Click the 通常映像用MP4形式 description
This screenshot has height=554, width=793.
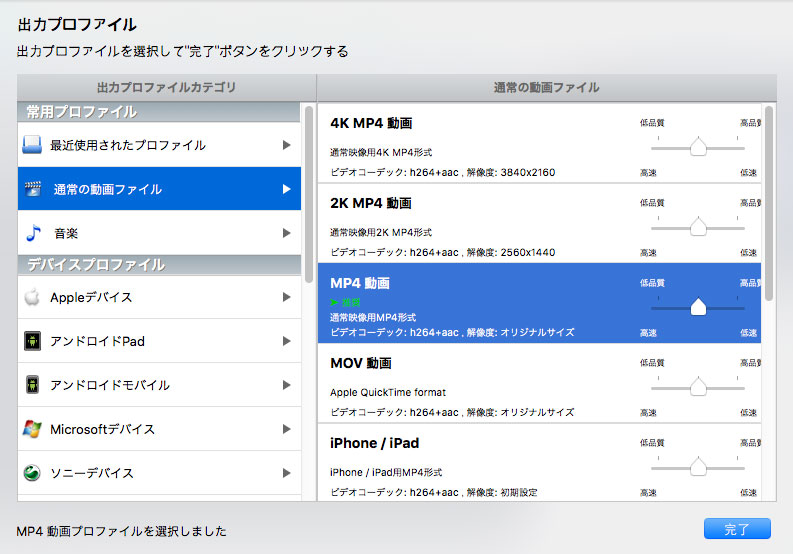click(373, 317)
